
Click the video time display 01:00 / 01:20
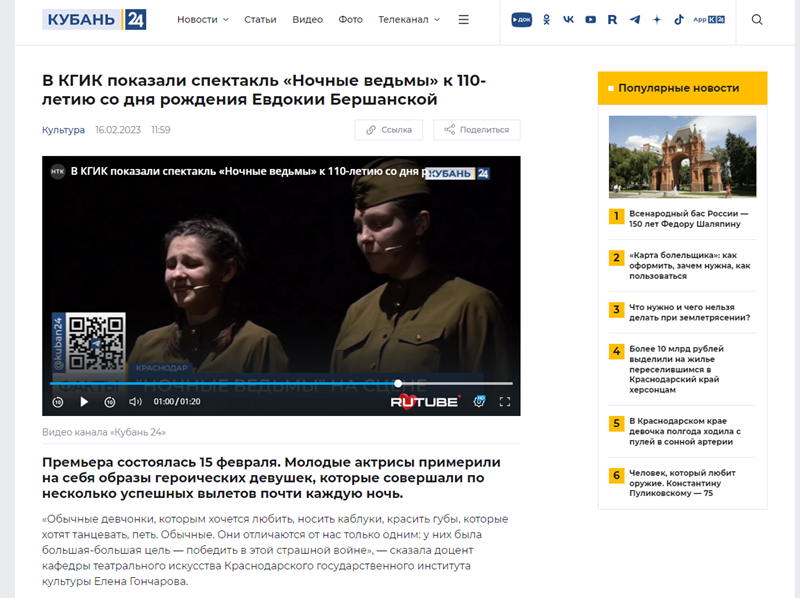[x=177, y=402]
